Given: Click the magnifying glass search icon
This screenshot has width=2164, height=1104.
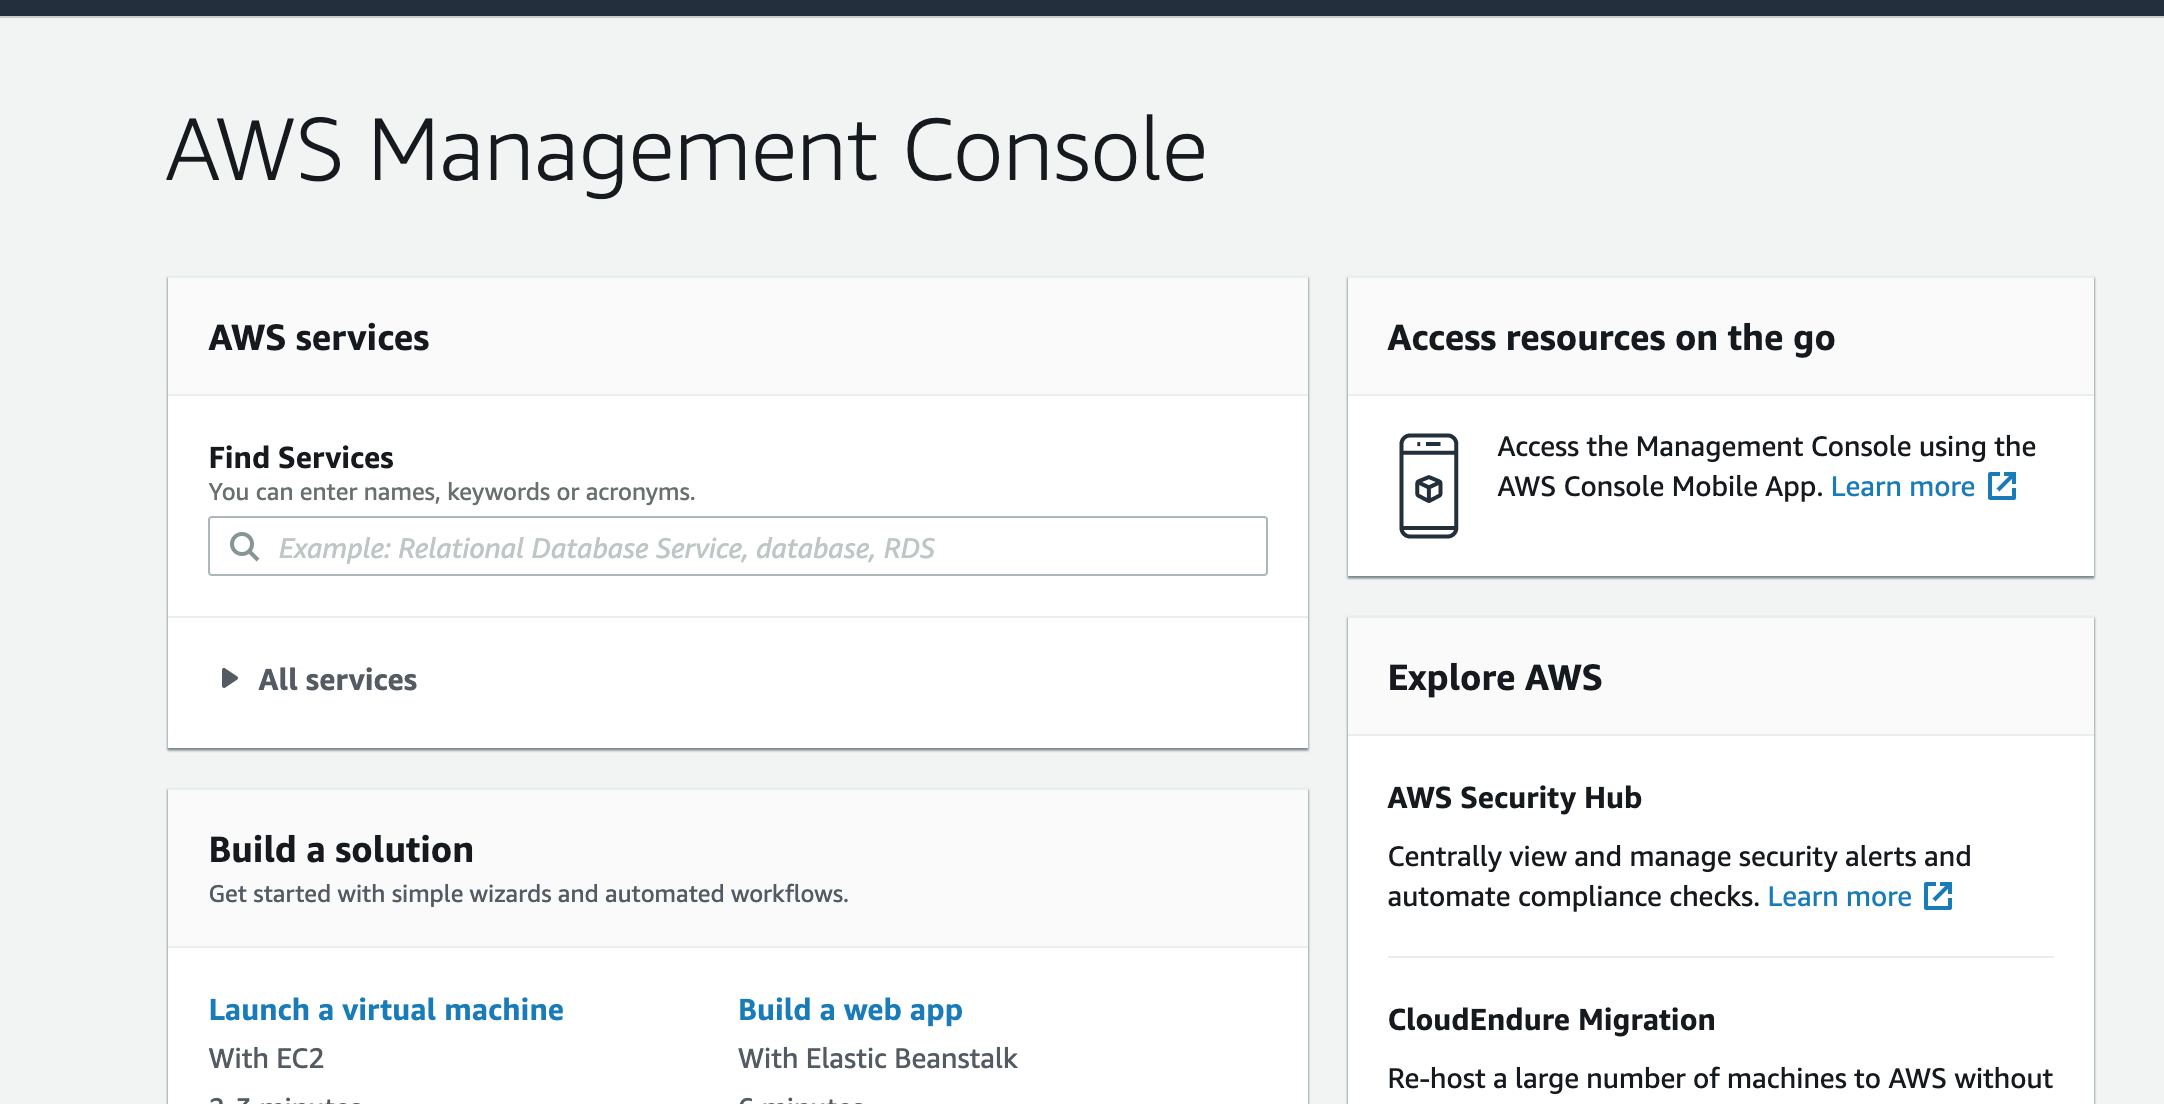Looking at the screenshot, I should (x=244, y=546).
